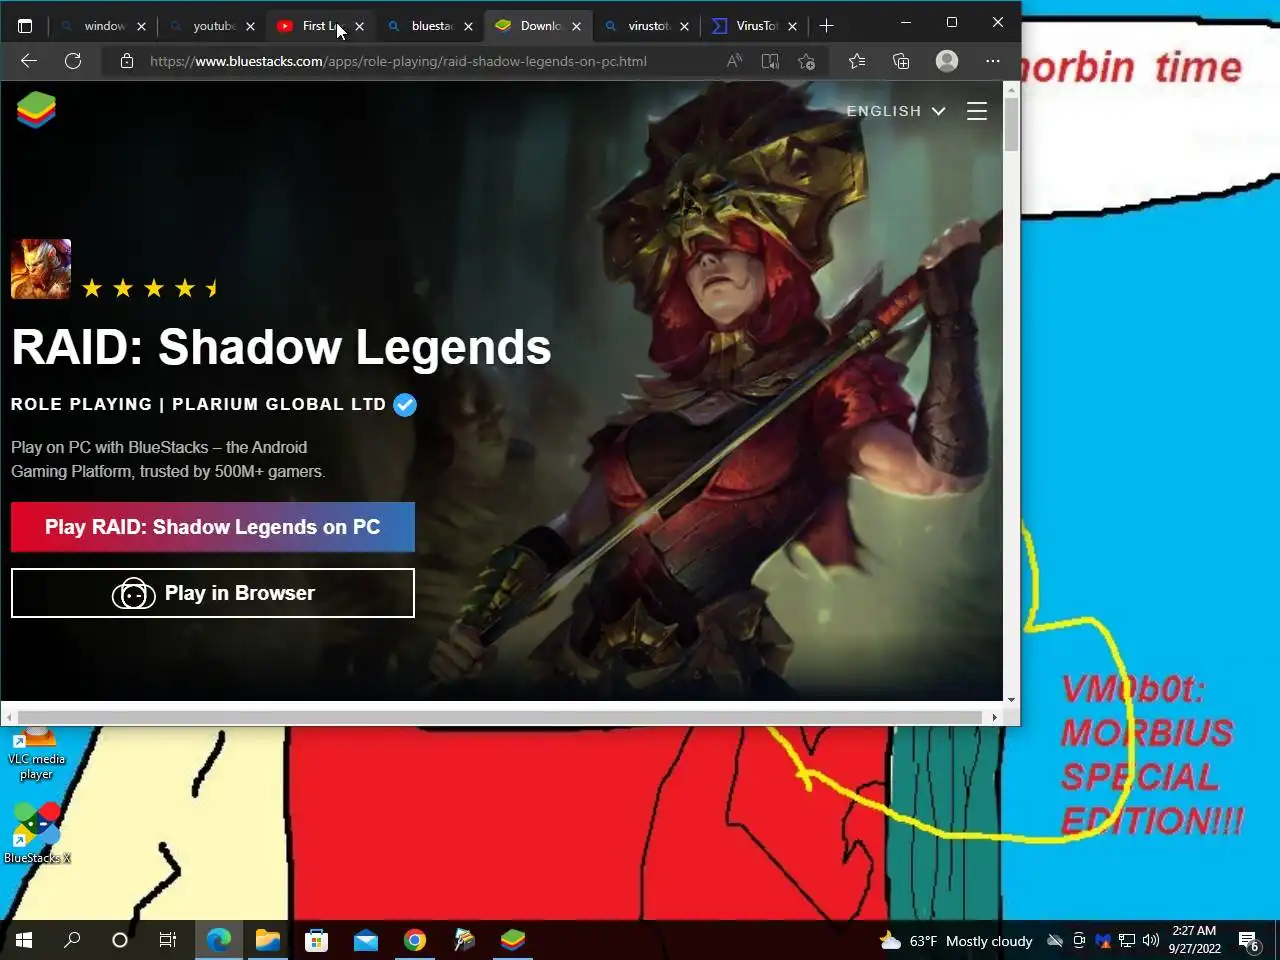1280x960 pixels.
Task: Open Edge Settings and more menu
Action: pos(992,61)
